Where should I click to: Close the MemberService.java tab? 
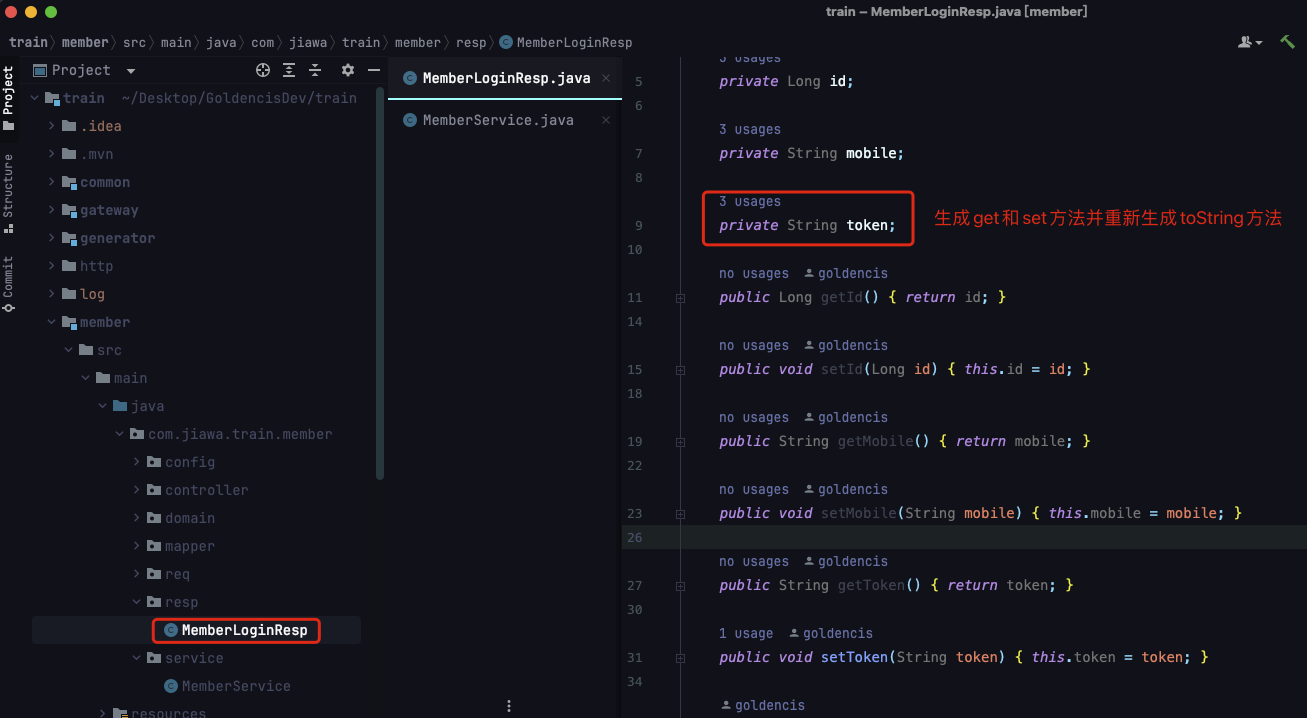tap(606, 120)
